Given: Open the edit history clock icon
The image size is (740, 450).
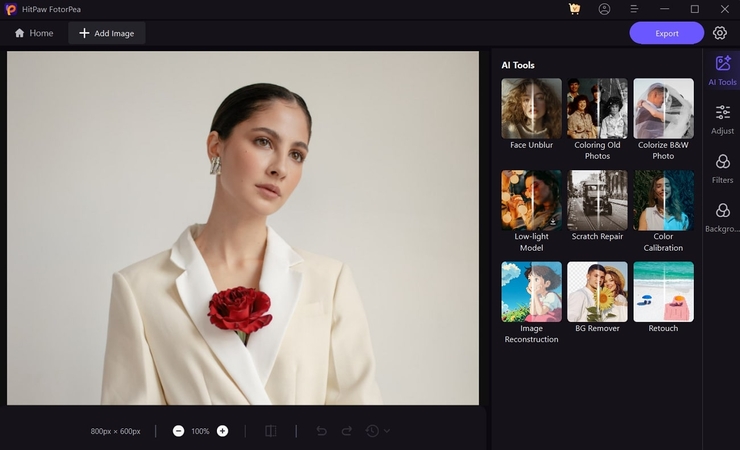Looking at the screenshot, I should pos(372,431).
